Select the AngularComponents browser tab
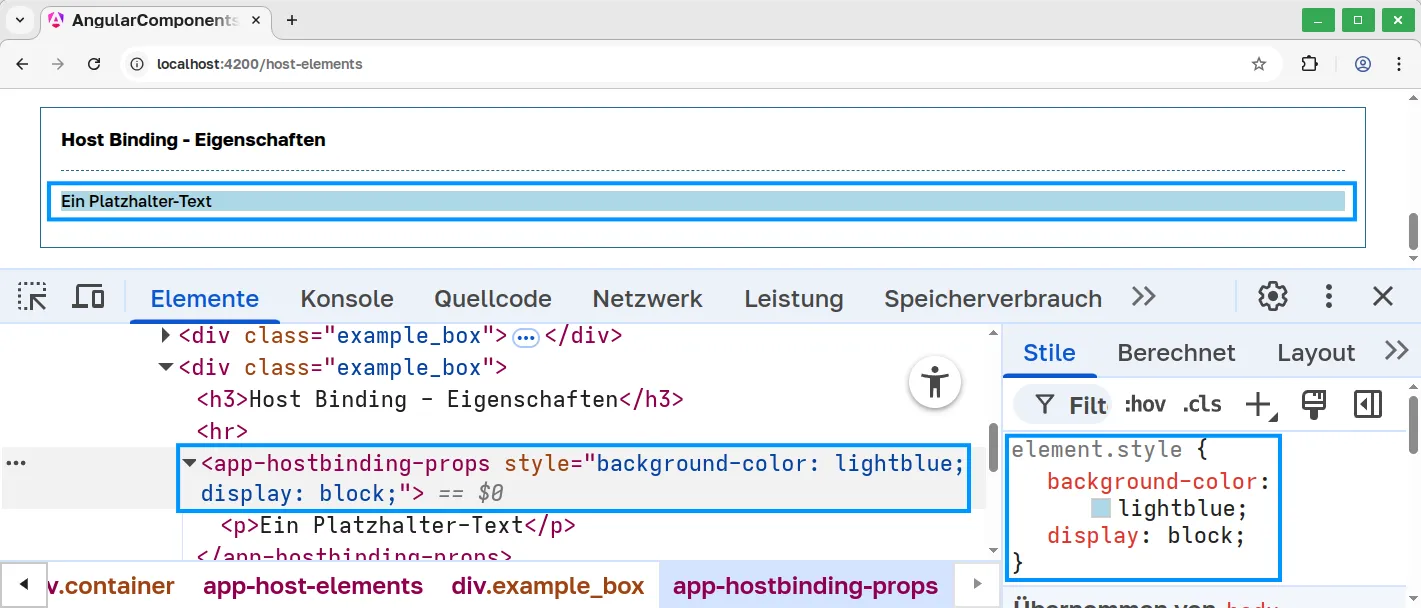Viewport: 1421px width, 608px height. [x=156, y=20]
